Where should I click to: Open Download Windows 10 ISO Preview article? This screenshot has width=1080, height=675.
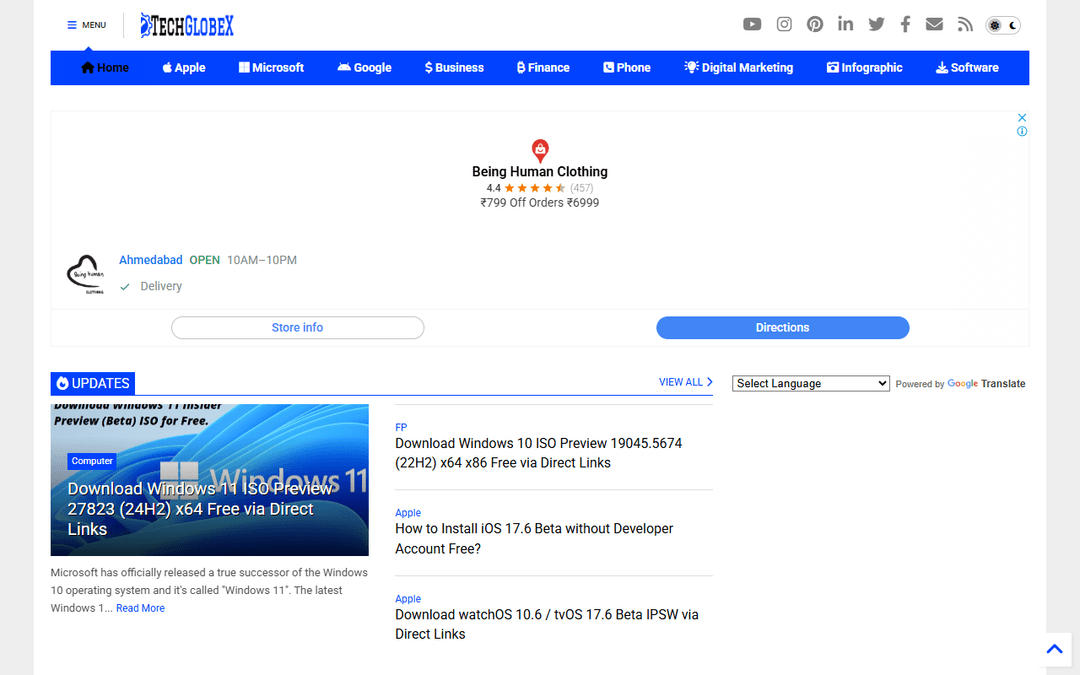(539, 453)
